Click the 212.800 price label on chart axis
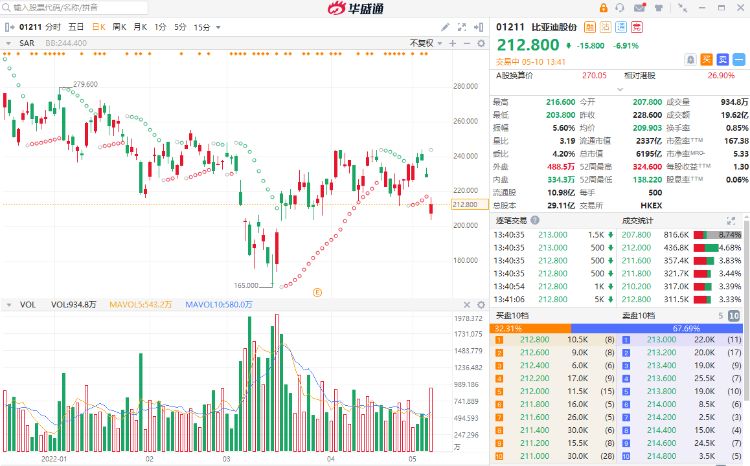Image resolution: width=750 pixels, height=466 pixels. [x=470, y=205]
